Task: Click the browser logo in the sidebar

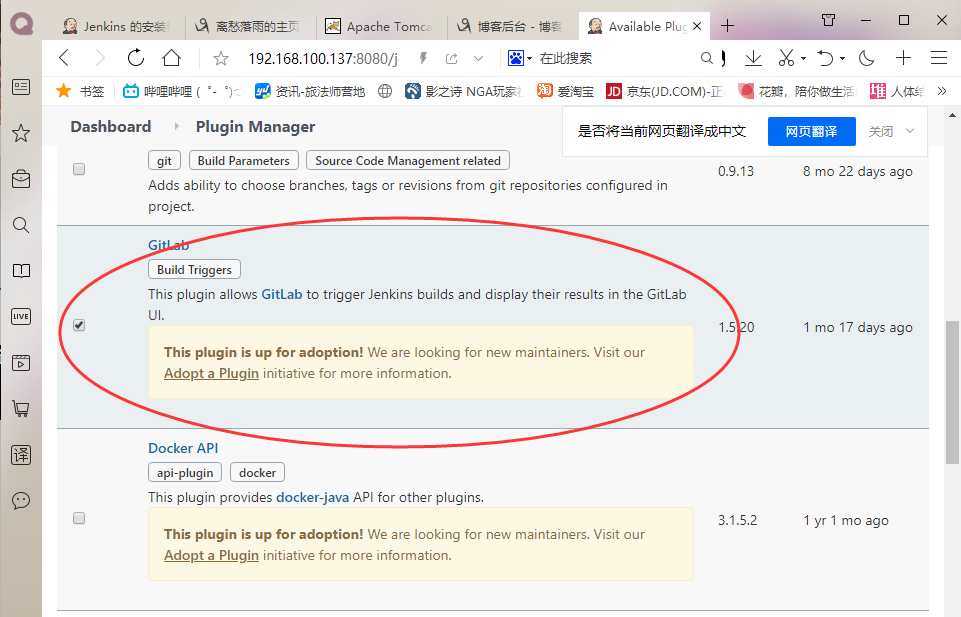Action: coord(21,24)
